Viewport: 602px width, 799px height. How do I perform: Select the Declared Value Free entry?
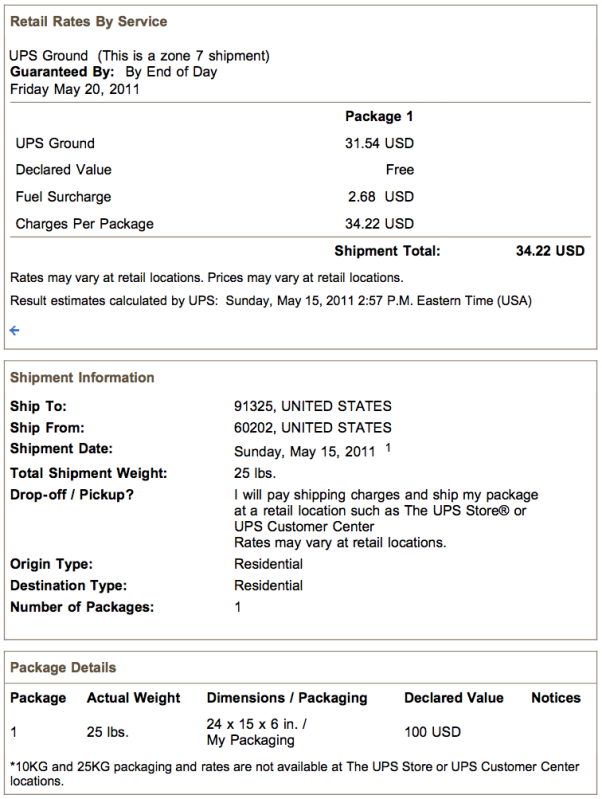(x=400, y=170)
